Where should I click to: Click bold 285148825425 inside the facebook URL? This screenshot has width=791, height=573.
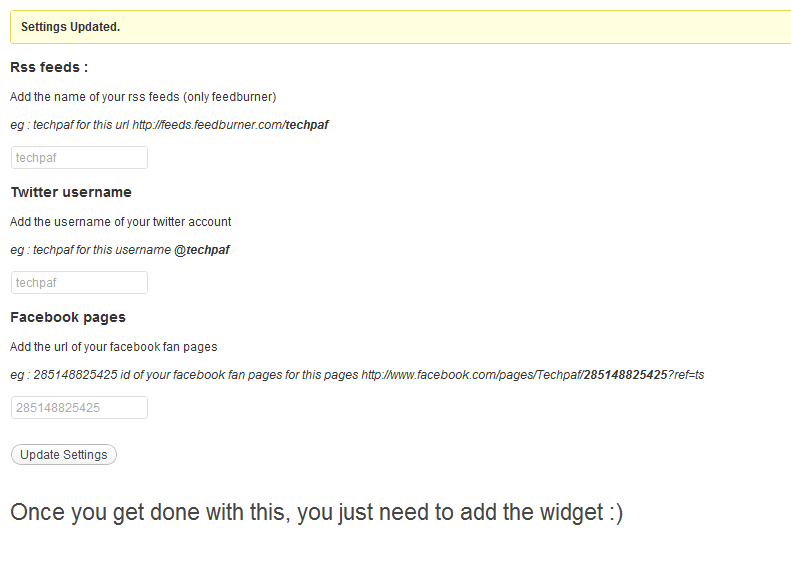click(x=626, y=375)
